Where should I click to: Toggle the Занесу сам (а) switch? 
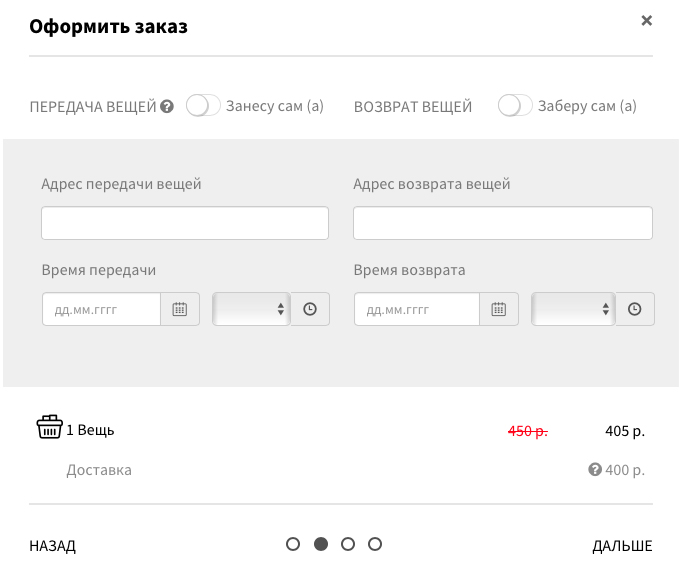tap(203, 106)
